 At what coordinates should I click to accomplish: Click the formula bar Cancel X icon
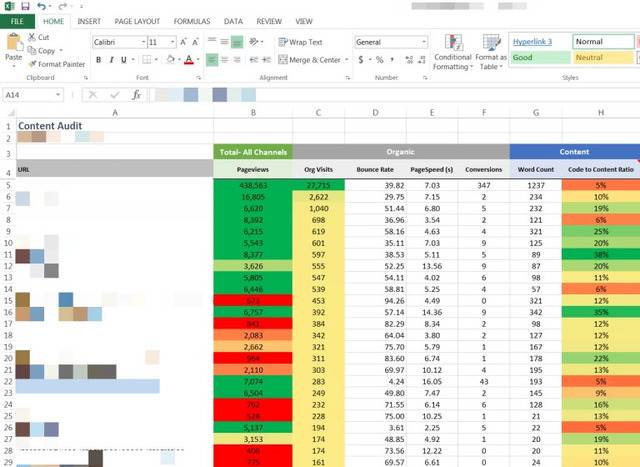click(93, 95)
